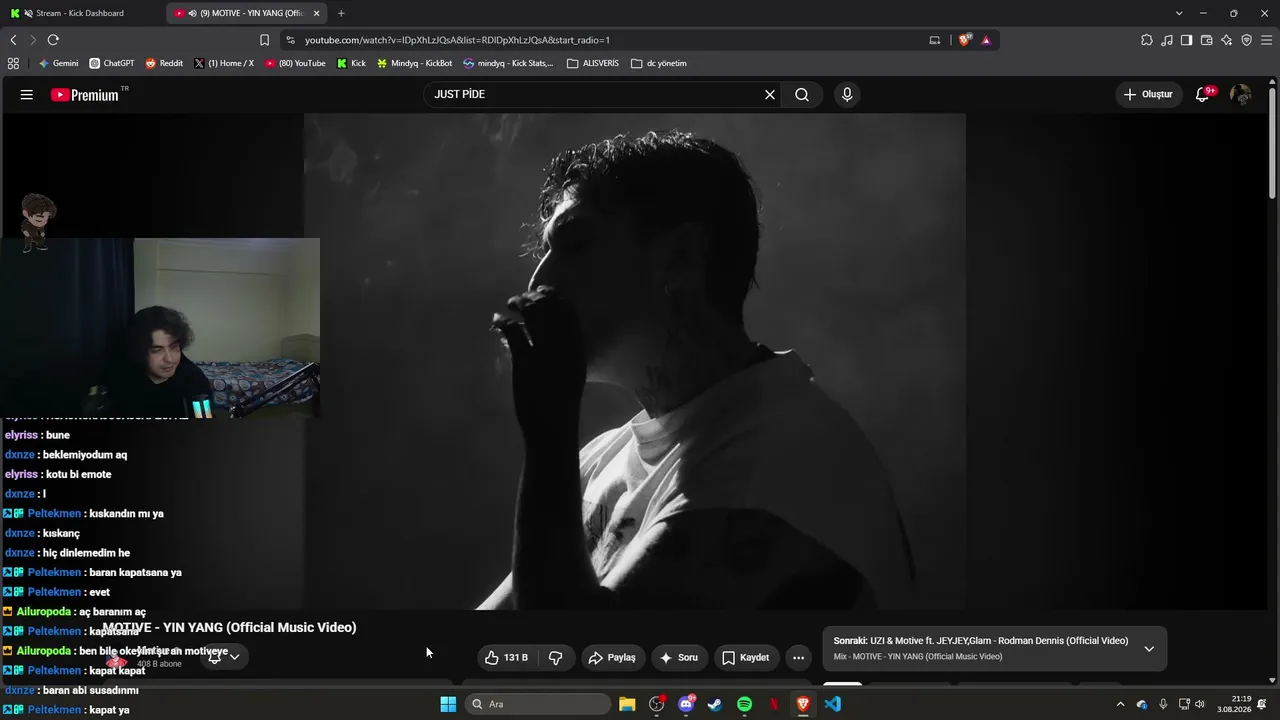
Task: Click the YouTube URL in address bar
Action: point(457,40)
